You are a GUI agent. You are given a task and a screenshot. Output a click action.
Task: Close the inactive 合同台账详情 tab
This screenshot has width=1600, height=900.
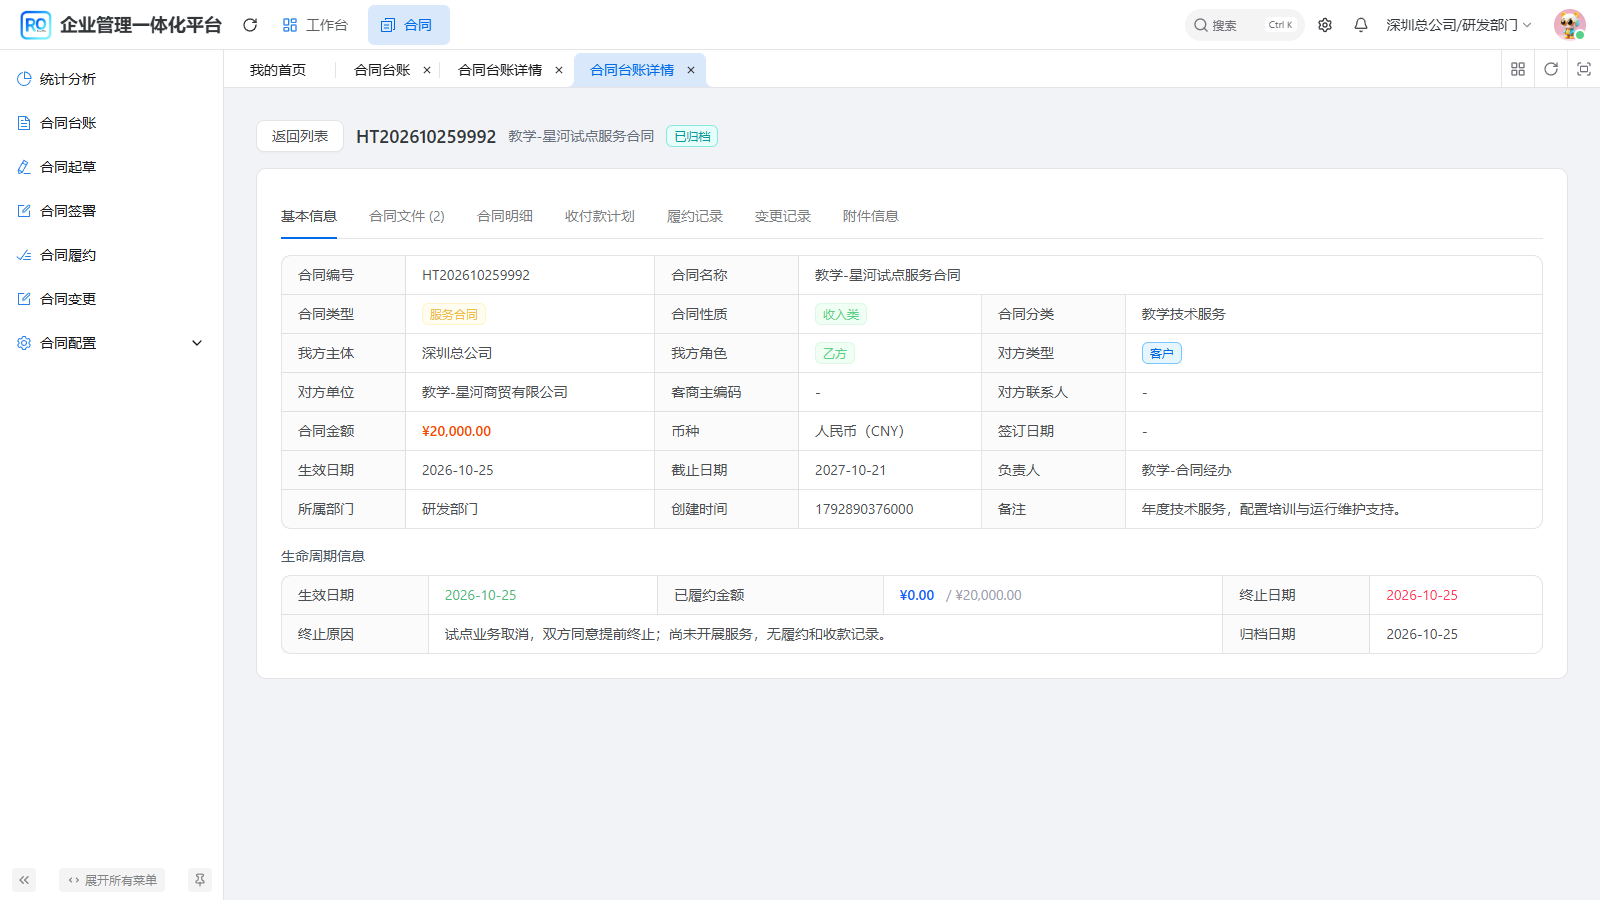pyautogui.click(x=559, y=70)
